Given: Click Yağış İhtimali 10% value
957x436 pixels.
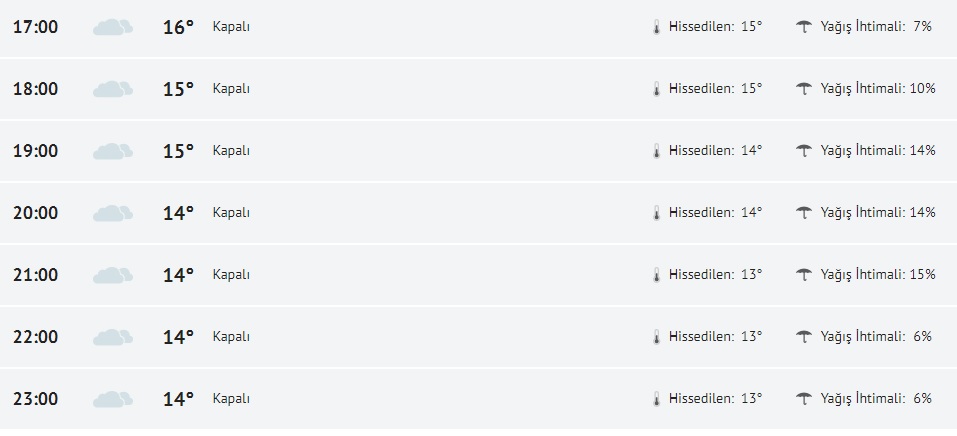Looking at the screenshot, I should click(x=922, y=89).
